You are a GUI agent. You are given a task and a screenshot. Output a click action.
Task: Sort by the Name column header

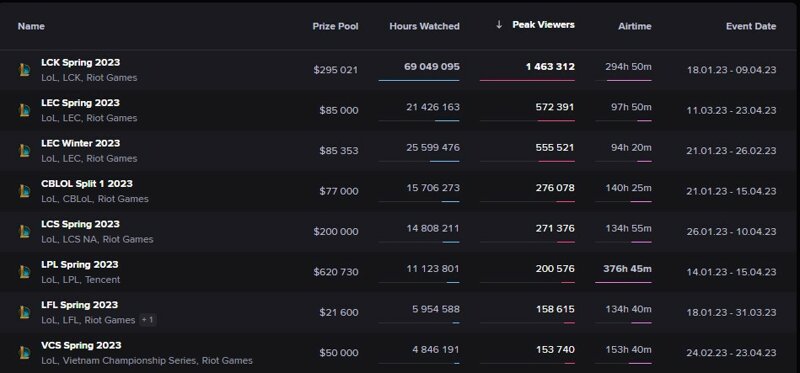pyautogui.click(x=31, y=26)
